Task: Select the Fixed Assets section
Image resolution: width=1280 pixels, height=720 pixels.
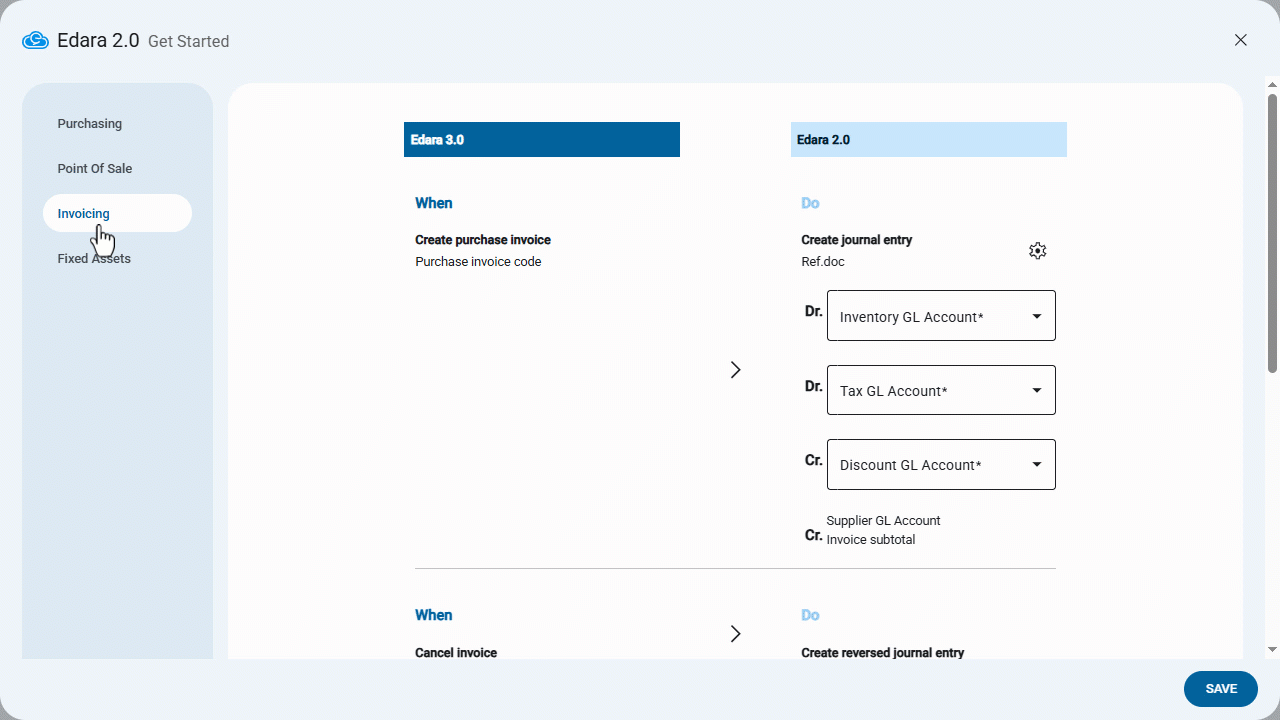Action: point(117,259)
